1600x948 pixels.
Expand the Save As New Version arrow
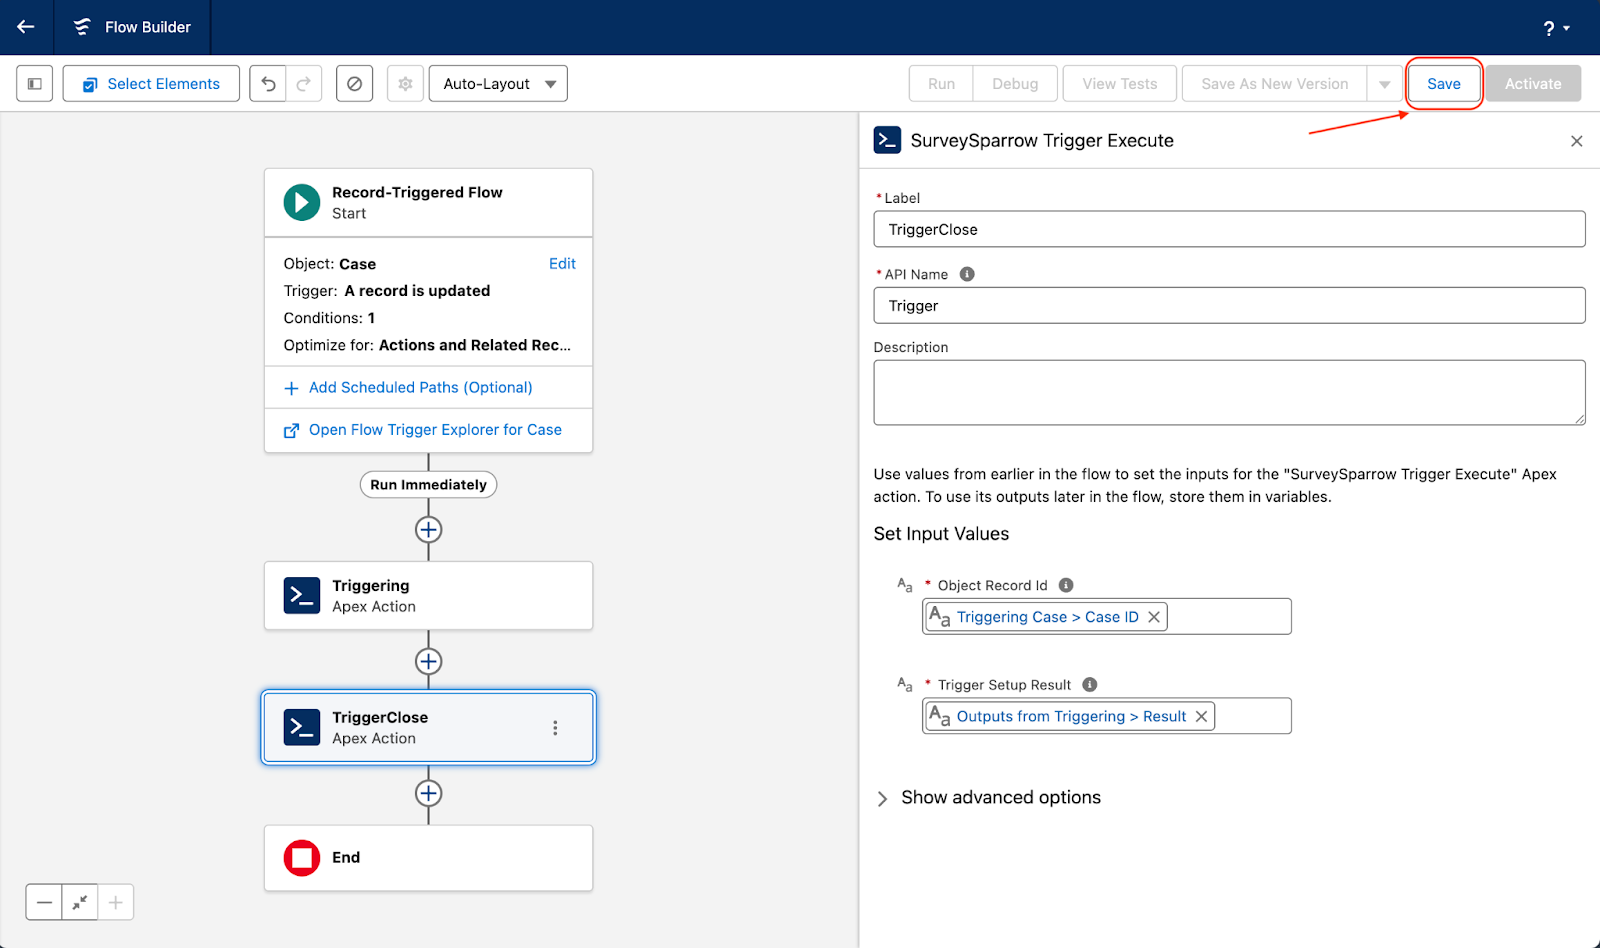click(x=1384, y=84)
